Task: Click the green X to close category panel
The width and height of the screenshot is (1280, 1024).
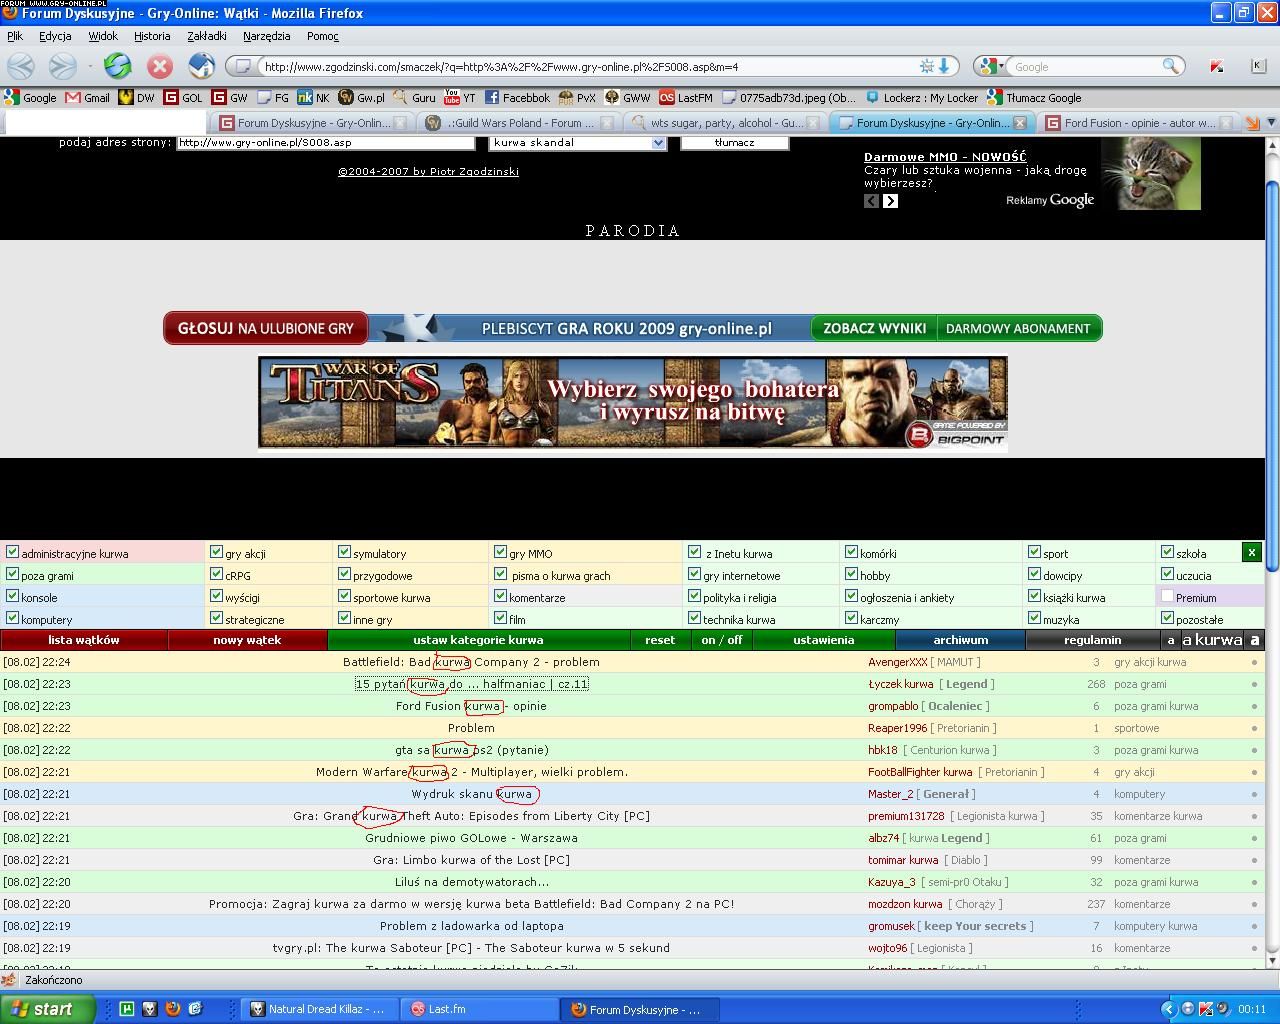Action: tap(1251, 552)
